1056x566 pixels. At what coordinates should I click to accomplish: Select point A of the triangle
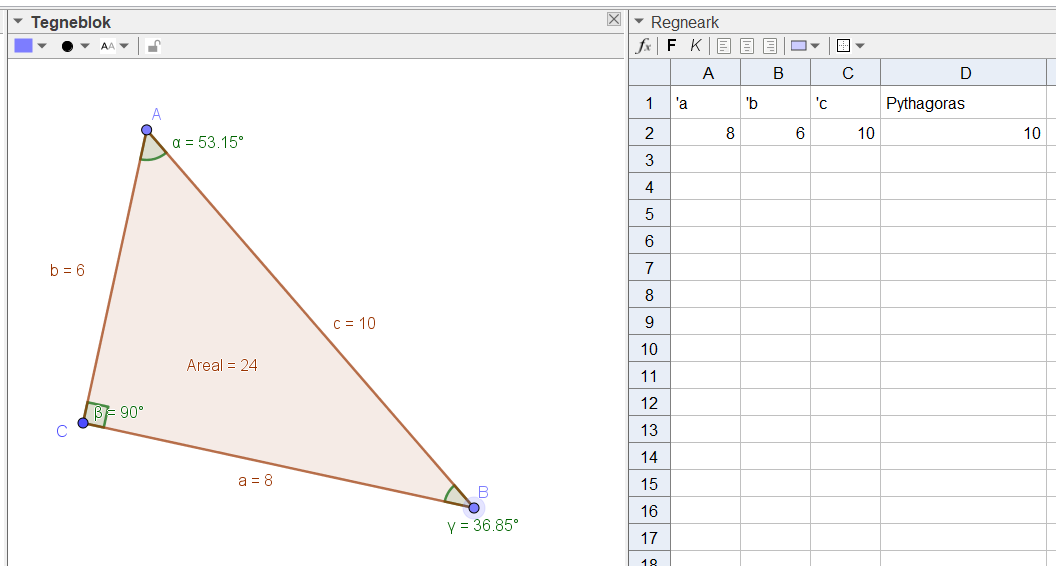coord(146,130)
